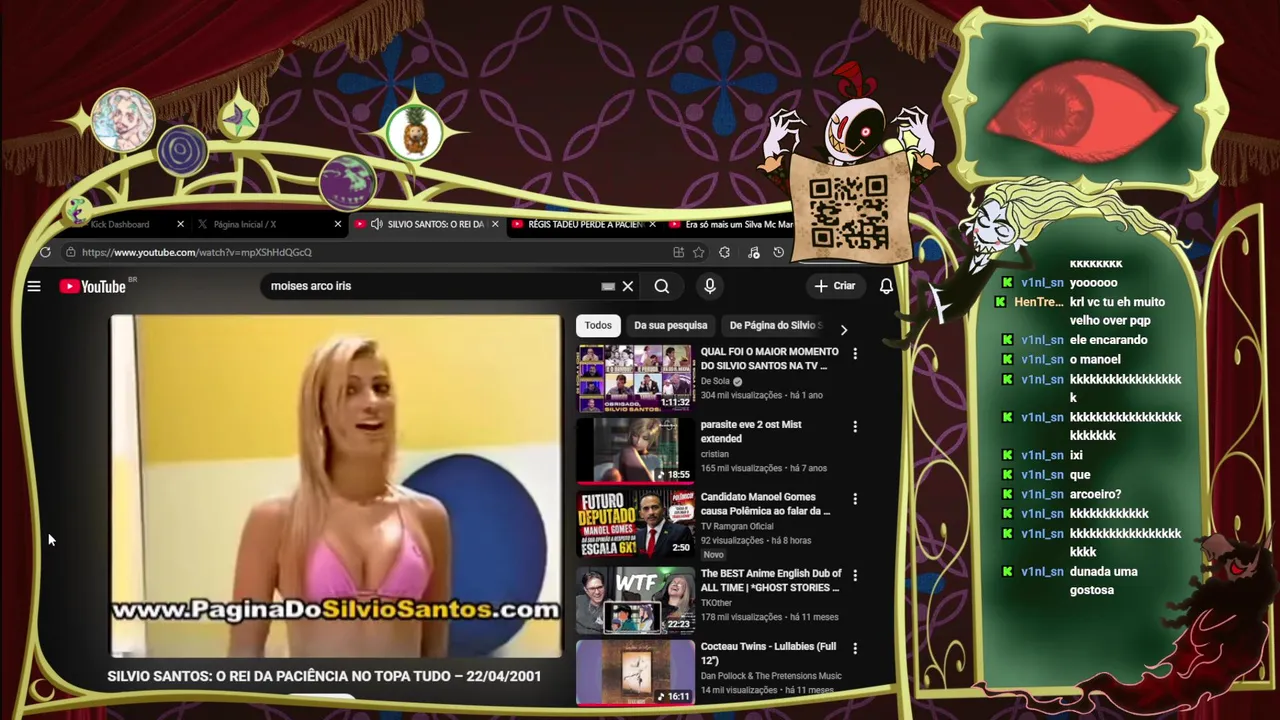Start voice search with the microphone

pyautogui.click(x=710, y=286)
